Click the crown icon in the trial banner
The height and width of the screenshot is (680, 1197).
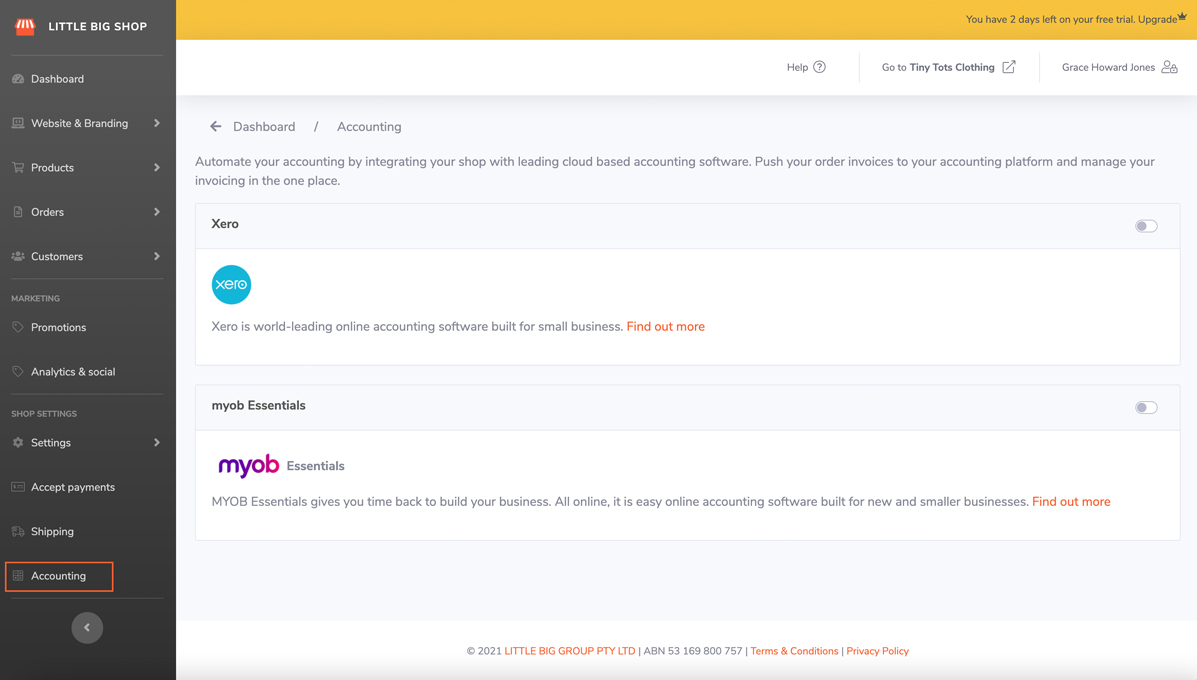[1182, 16]
